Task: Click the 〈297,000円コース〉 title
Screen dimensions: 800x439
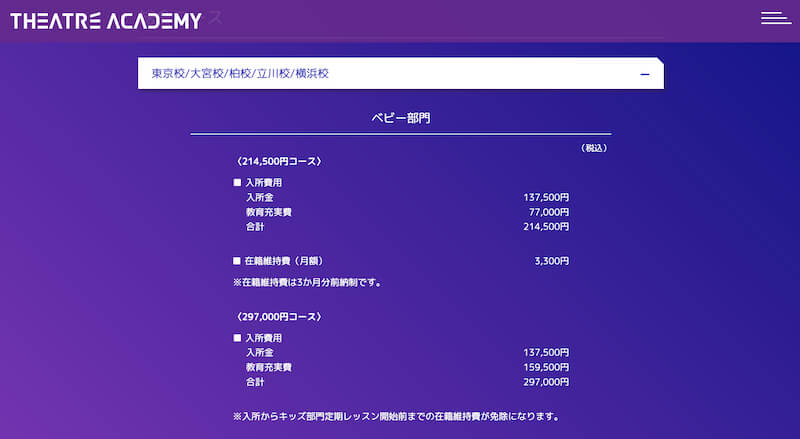Action: pyautogui.click(x=279, y=317)
